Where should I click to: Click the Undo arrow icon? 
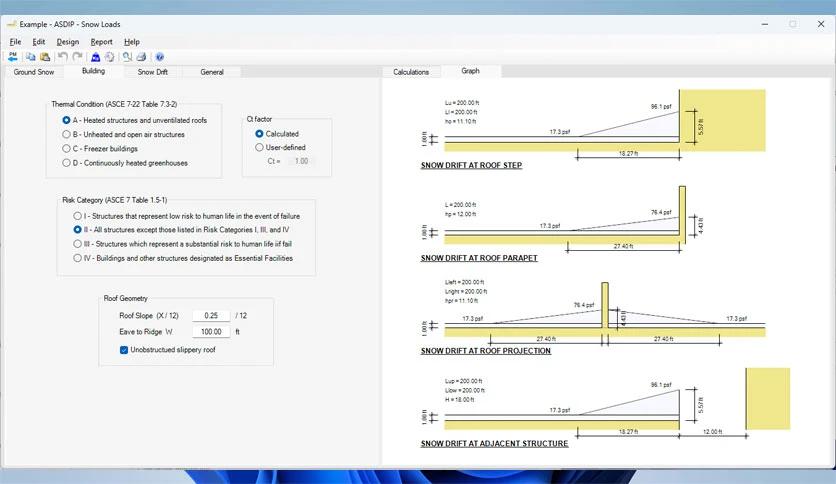62,57
